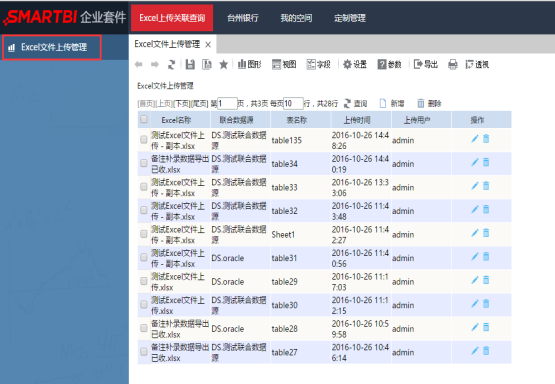Tick the Sheet1 row checkbox
555x384 pixels.
144,234
